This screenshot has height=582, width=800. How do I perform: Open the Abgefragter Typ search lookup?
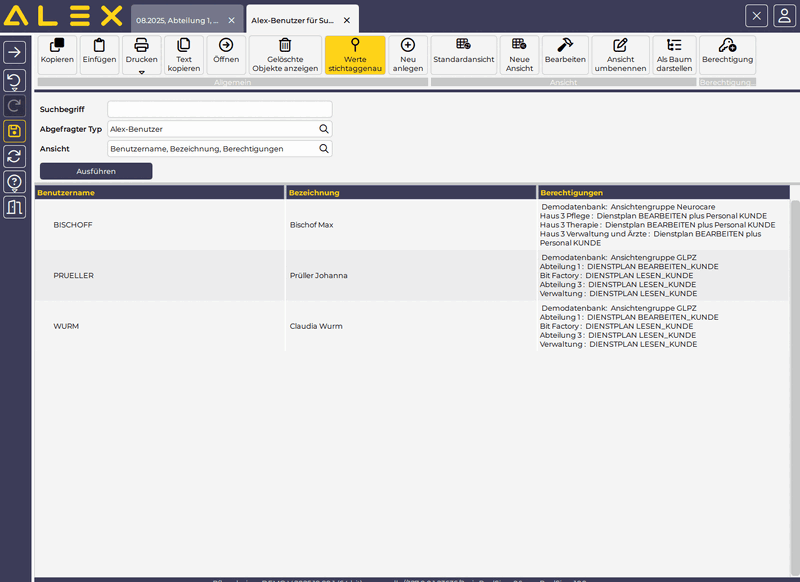click(x=324, y=129)
